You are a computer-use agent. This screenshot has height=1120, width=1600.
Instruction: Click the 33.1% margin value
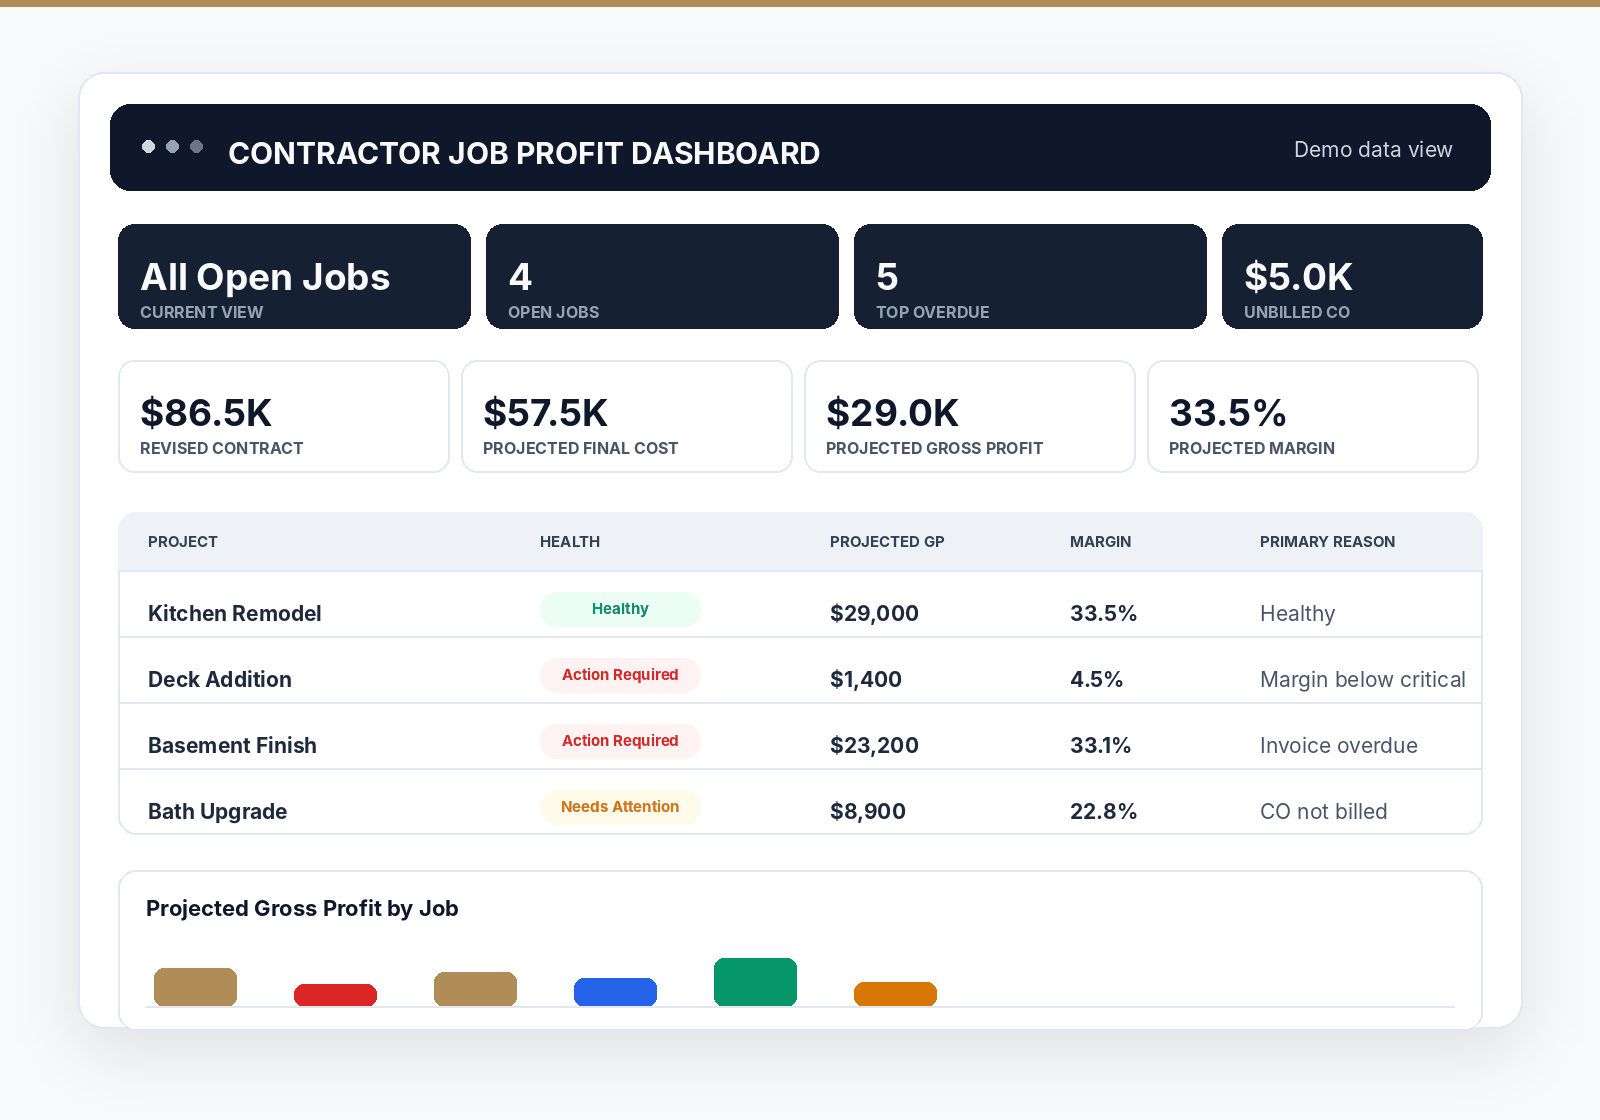point(1100,745)
